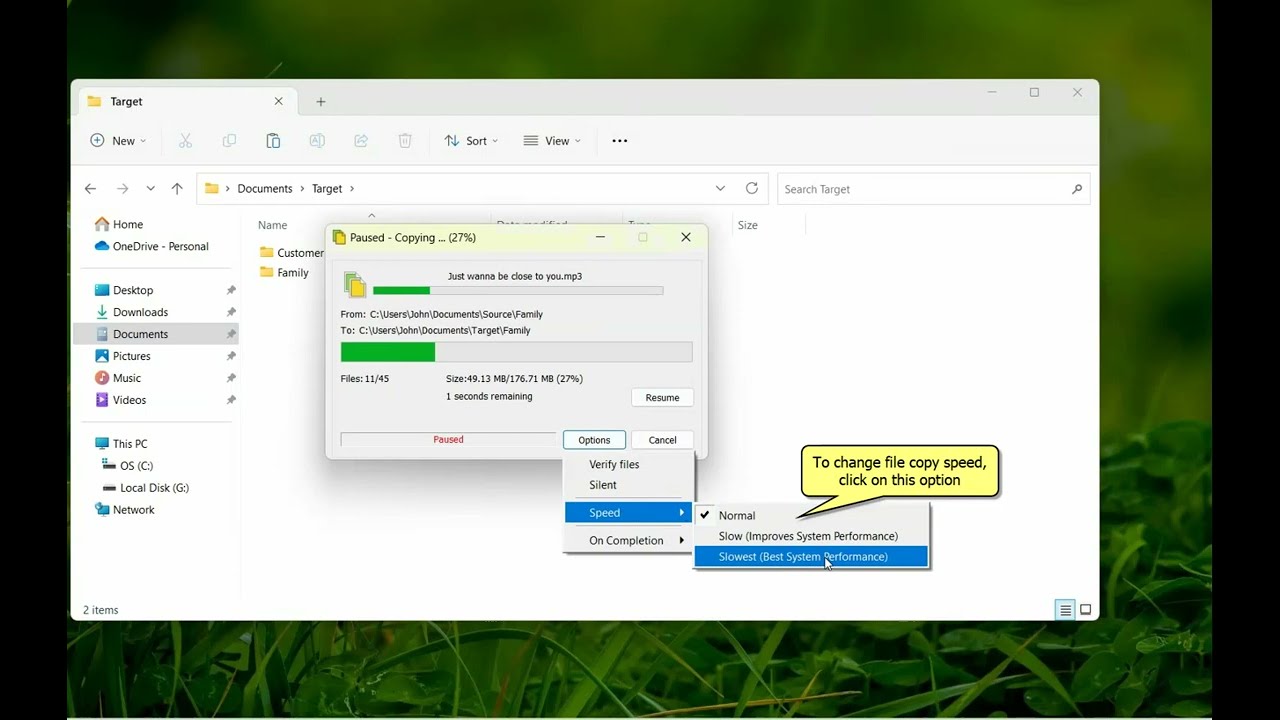Select the Family folder
1280x720 pixels.
click(284, 273)
